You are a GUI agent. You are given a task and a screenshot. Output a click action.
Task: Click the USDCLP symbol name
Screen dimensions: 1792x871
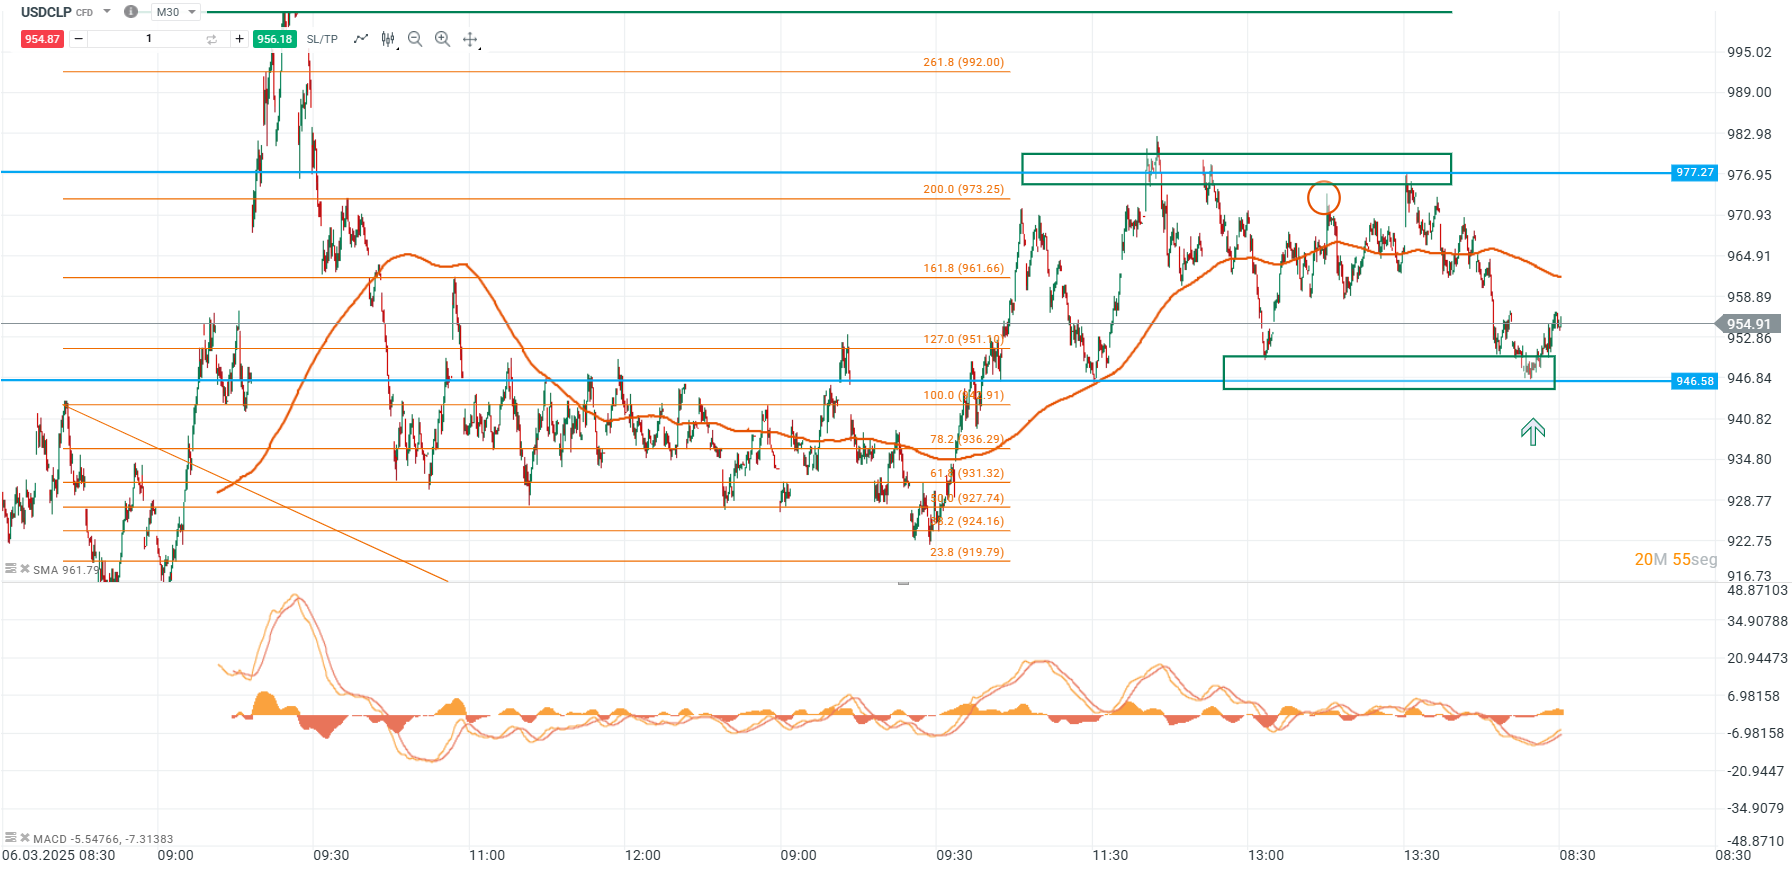46,12
